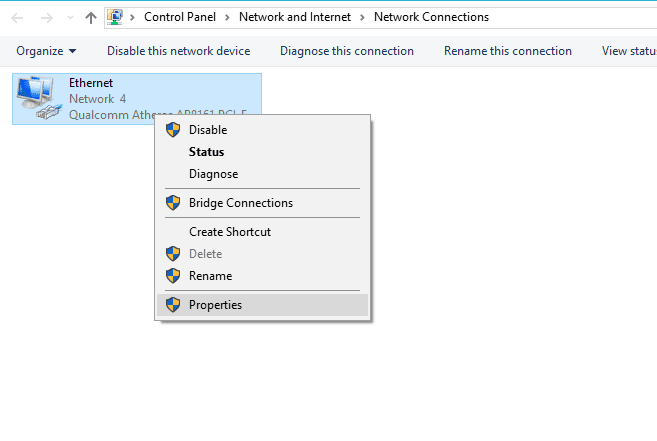657x441 pixels.
Task: Click the Up one level arrow
Action: tap(91, 18)
